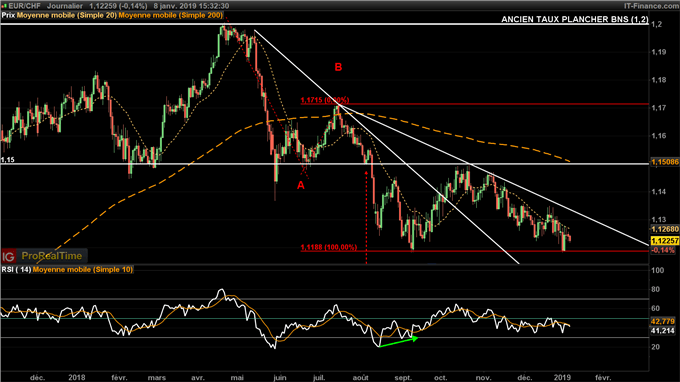Open Moyenne mobile (Simple 200) indicator settings
This screenshot has height=382, width=680.
[170, 15]
